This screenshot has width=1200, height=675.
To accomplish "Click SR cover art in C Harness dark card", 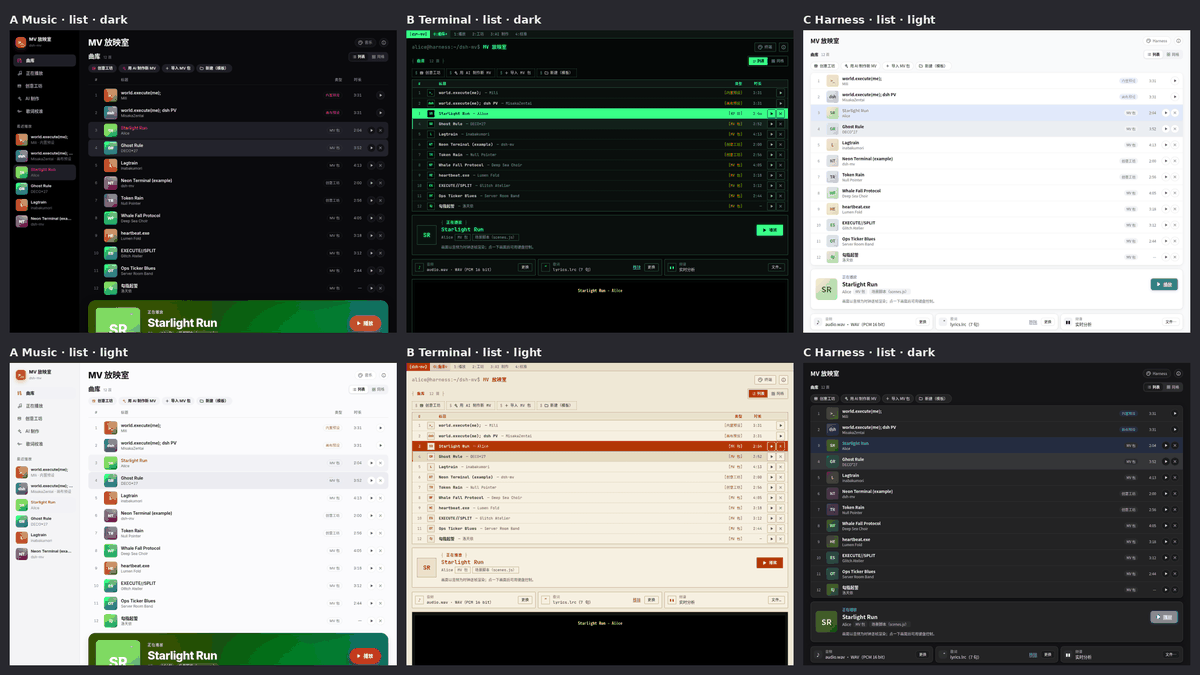I will [x=826, y=621].
